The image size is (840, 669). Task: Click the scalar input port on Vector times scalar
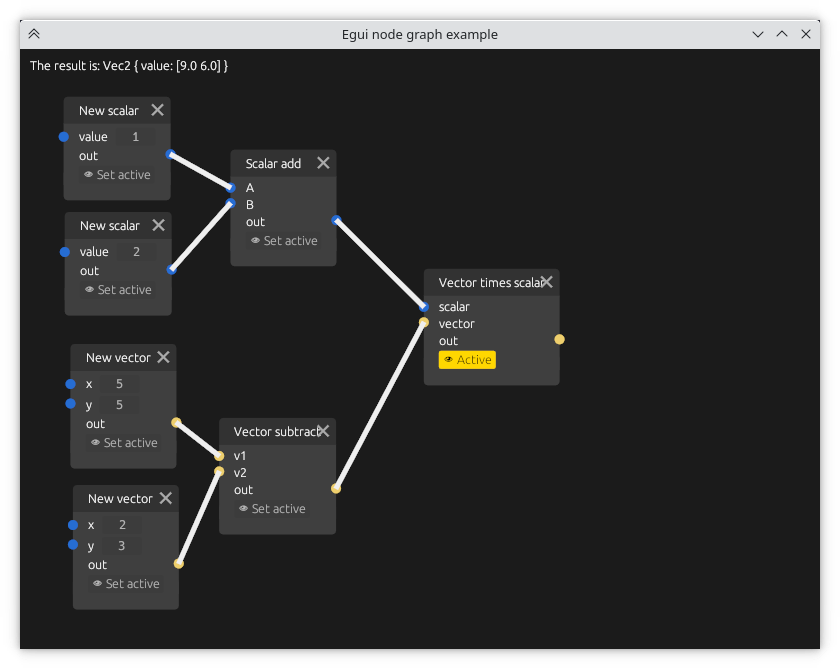click(x=424, y=307)
